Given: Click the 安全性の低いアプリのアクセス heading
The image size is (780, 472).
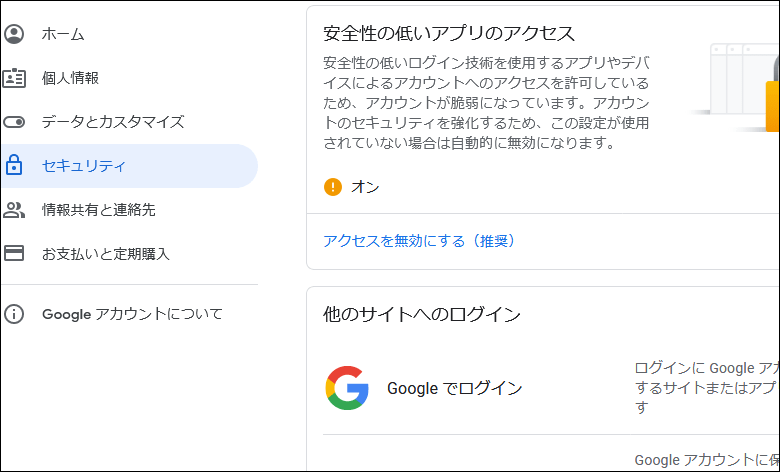Looking at the screenshot, I should point(449,33).
